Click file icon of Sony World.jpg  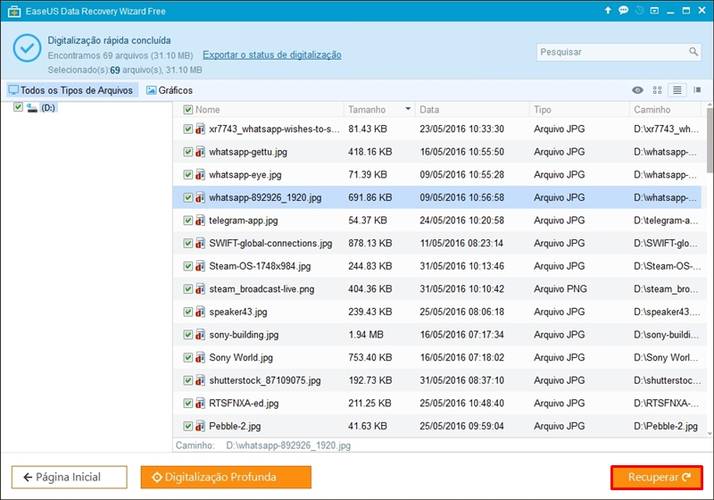click(x=200, y=357)
